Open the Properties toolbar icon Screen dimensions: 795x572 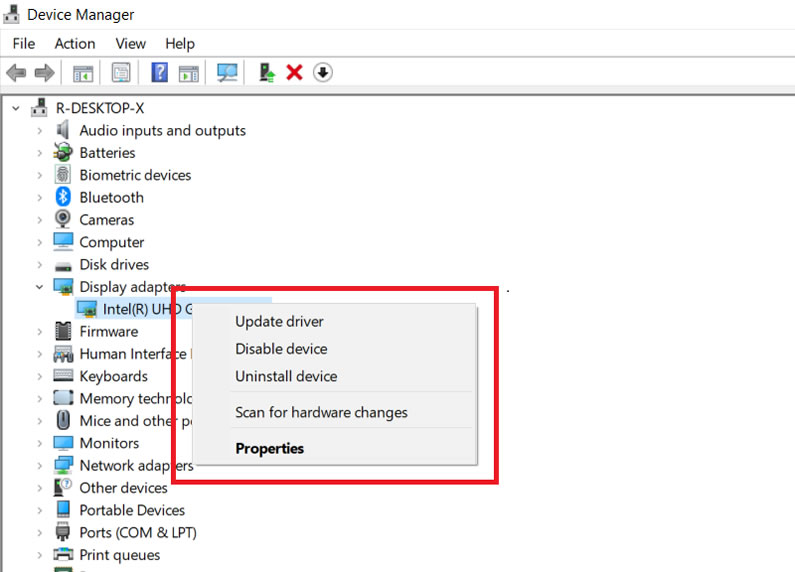click(121, 73)
